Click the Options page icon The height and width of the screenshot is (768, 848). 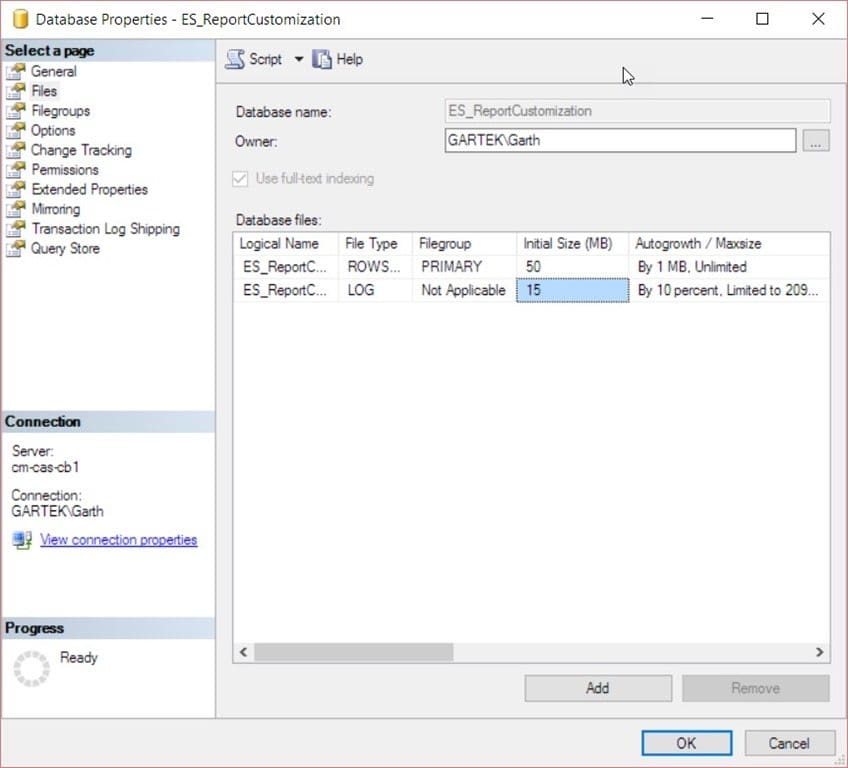16,130
